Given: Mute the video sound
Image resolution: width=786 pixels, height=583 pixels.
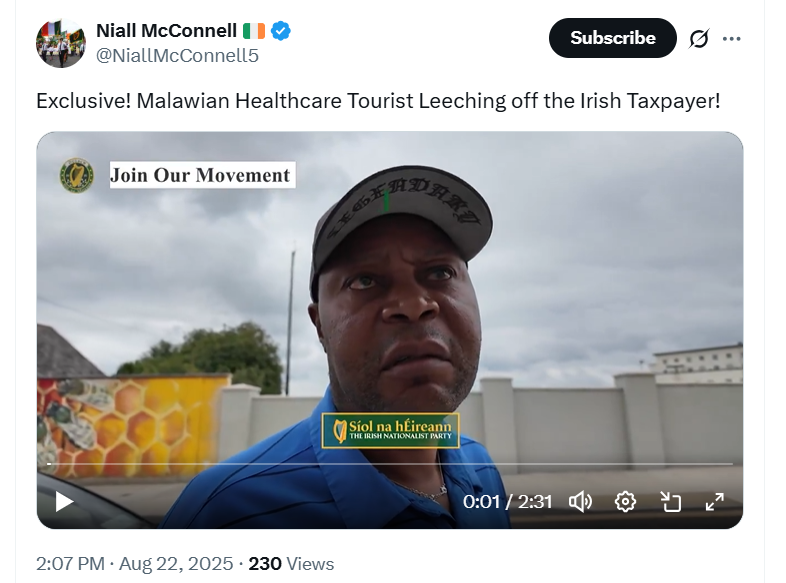Looking at the screenshot, I should pos(580,501).
